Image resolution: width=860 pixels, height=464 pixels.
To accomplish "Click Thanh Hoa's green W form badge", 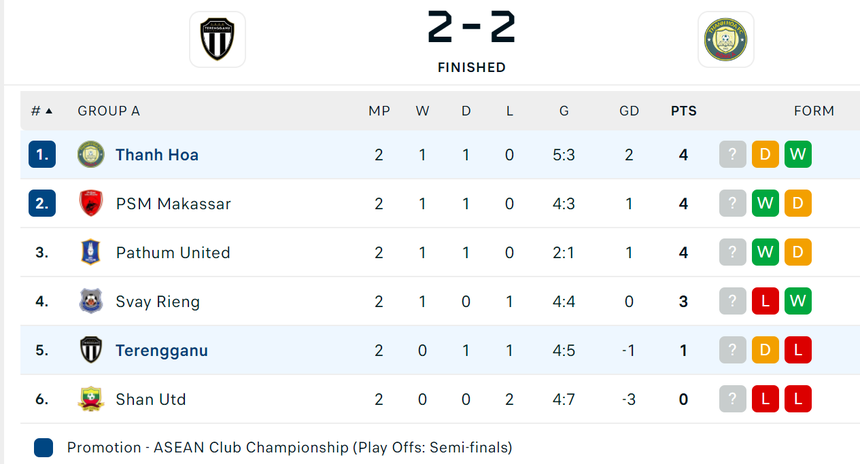I will pos(798,155).
